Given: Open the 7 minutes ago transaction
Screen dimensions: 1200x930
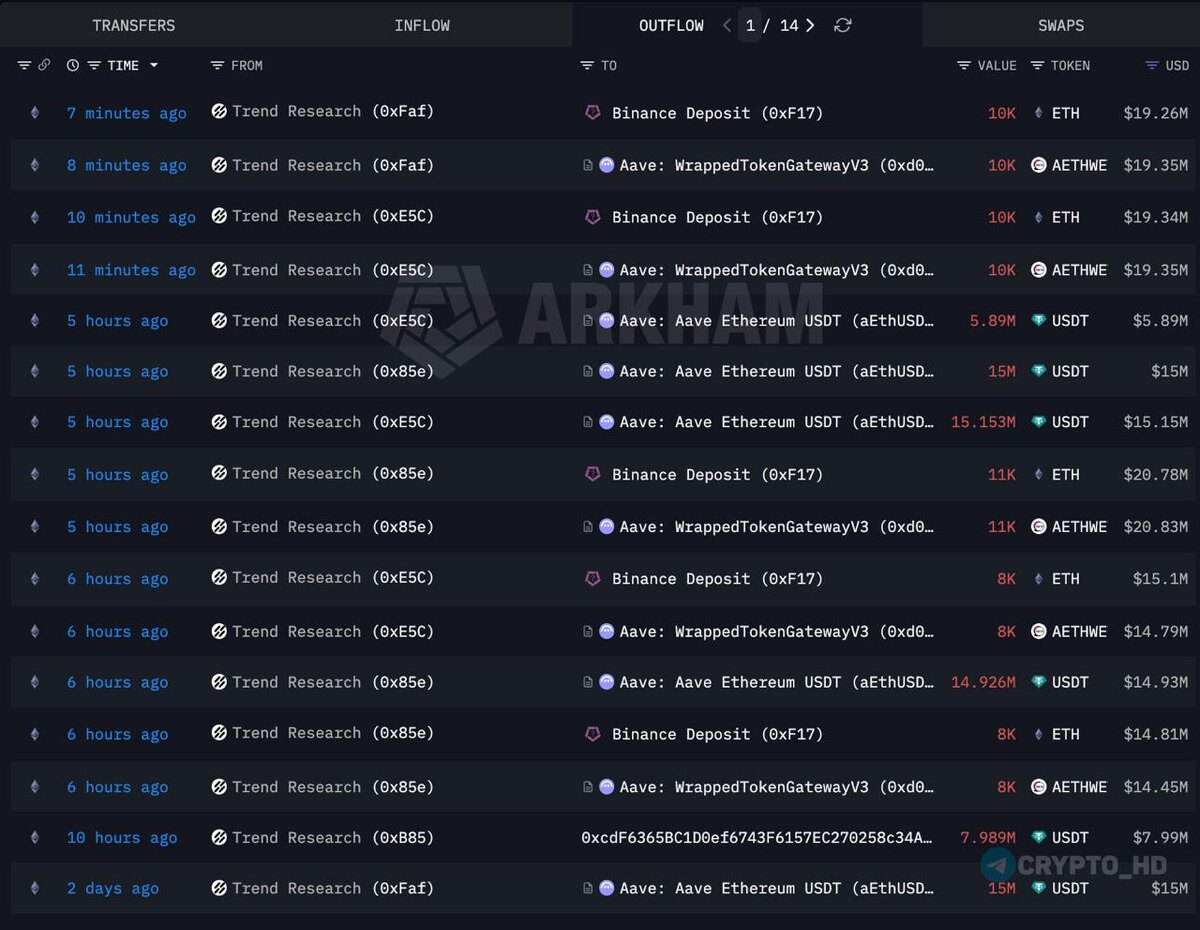Looking at the screenshot, I should point(126,113).
